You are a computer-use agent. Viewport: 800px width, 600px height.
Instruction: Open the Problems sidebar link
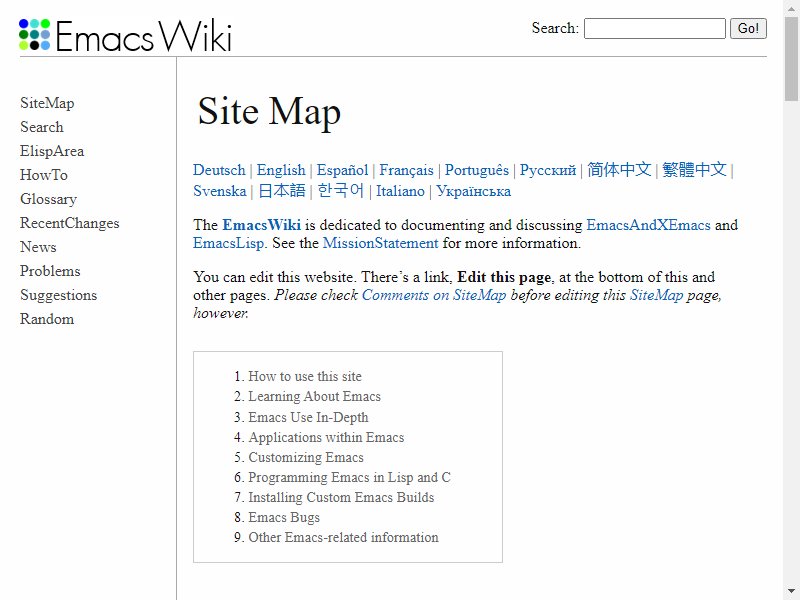(x=50, y=271)
